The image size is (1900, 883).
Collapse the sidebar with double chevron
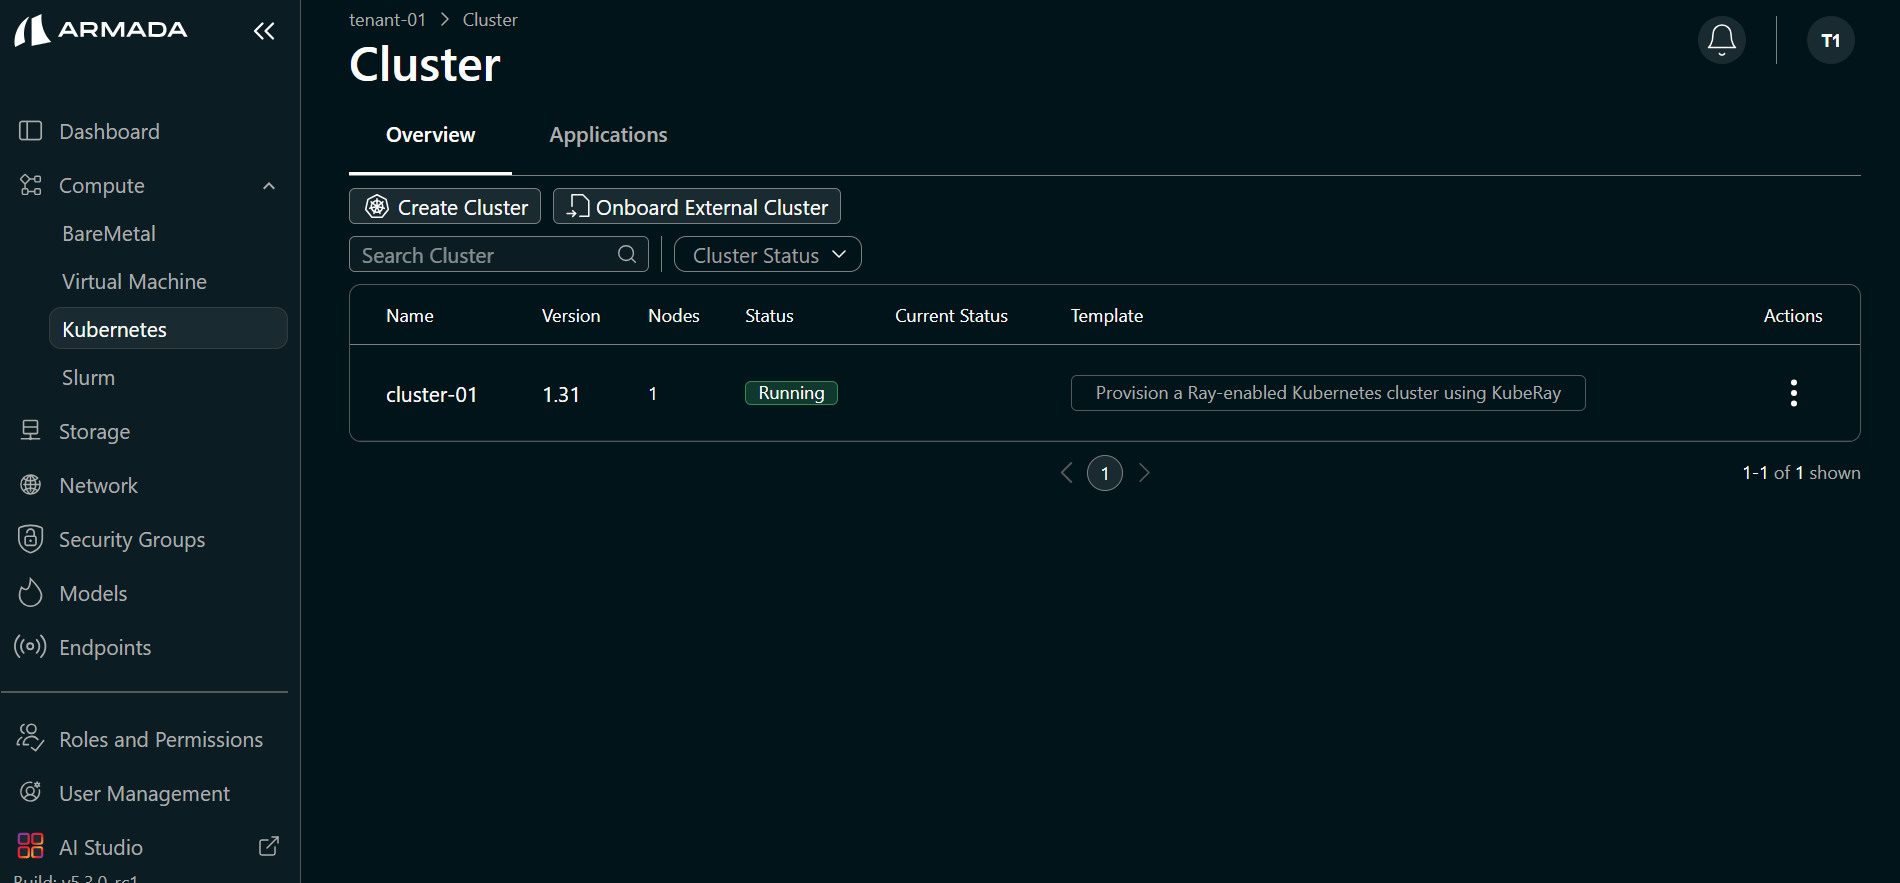click(264, 31)
